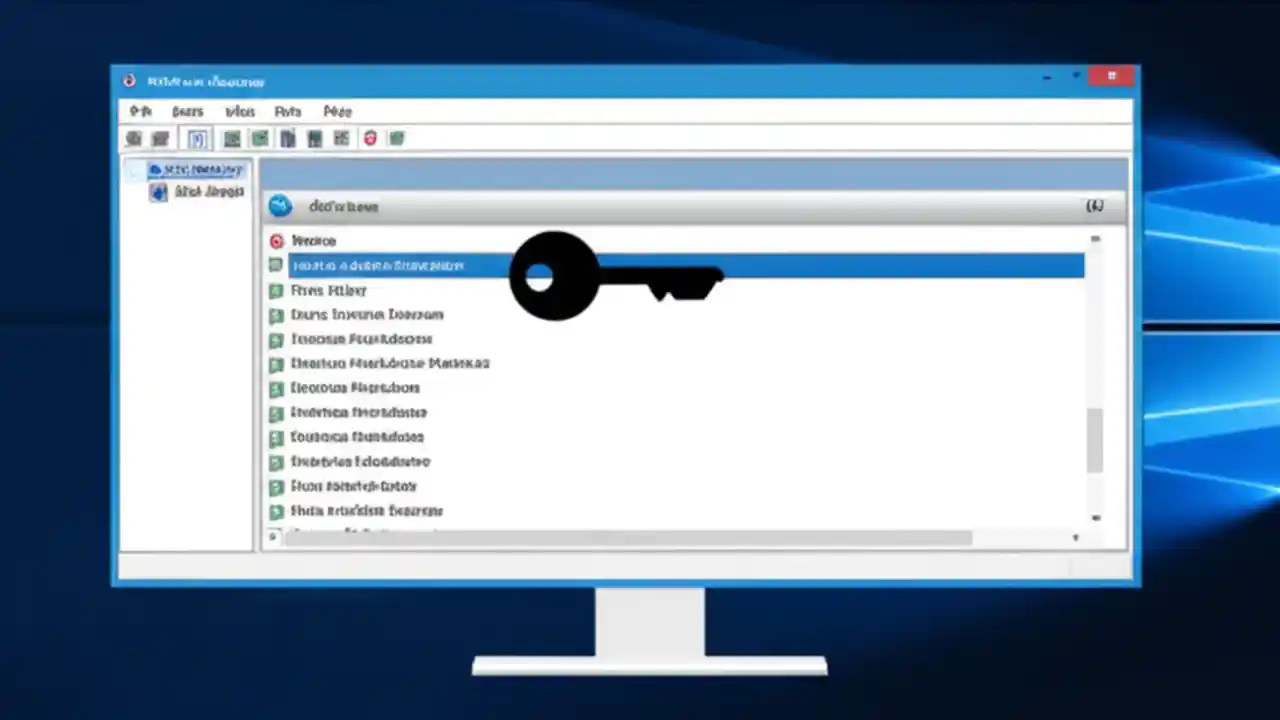Click the red Service entry at the list top

click(x=314, y=240)
